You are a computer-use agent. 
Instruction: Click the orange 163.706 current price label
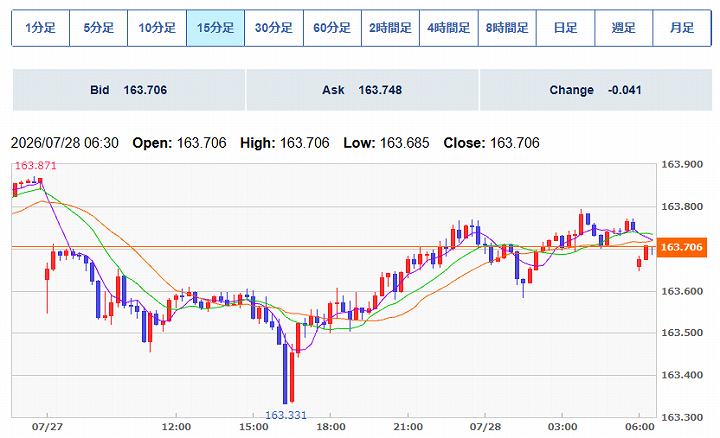682,247
